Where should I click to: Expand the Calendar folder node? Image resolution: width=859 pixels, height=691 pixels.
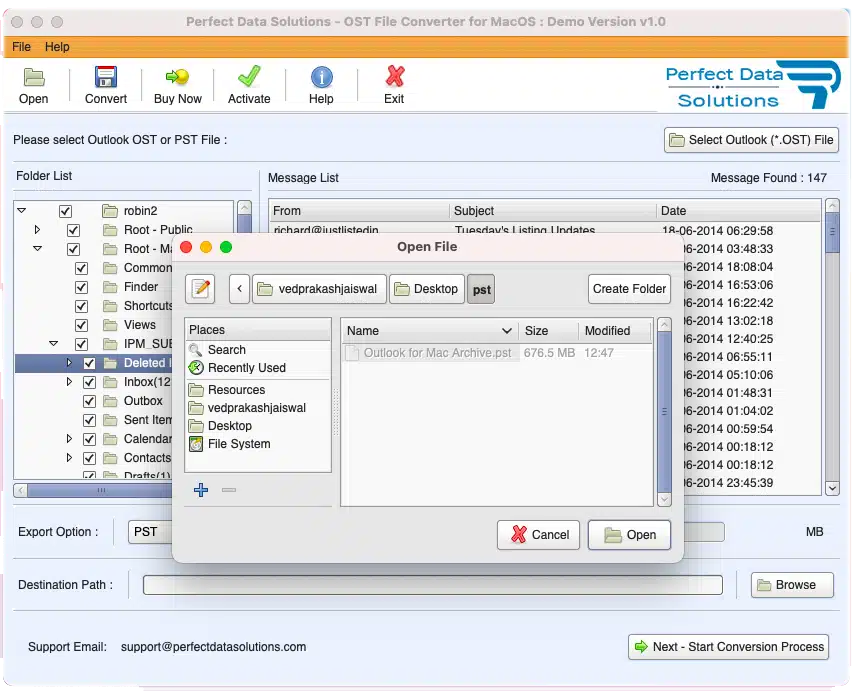click(x=69, y=438)
